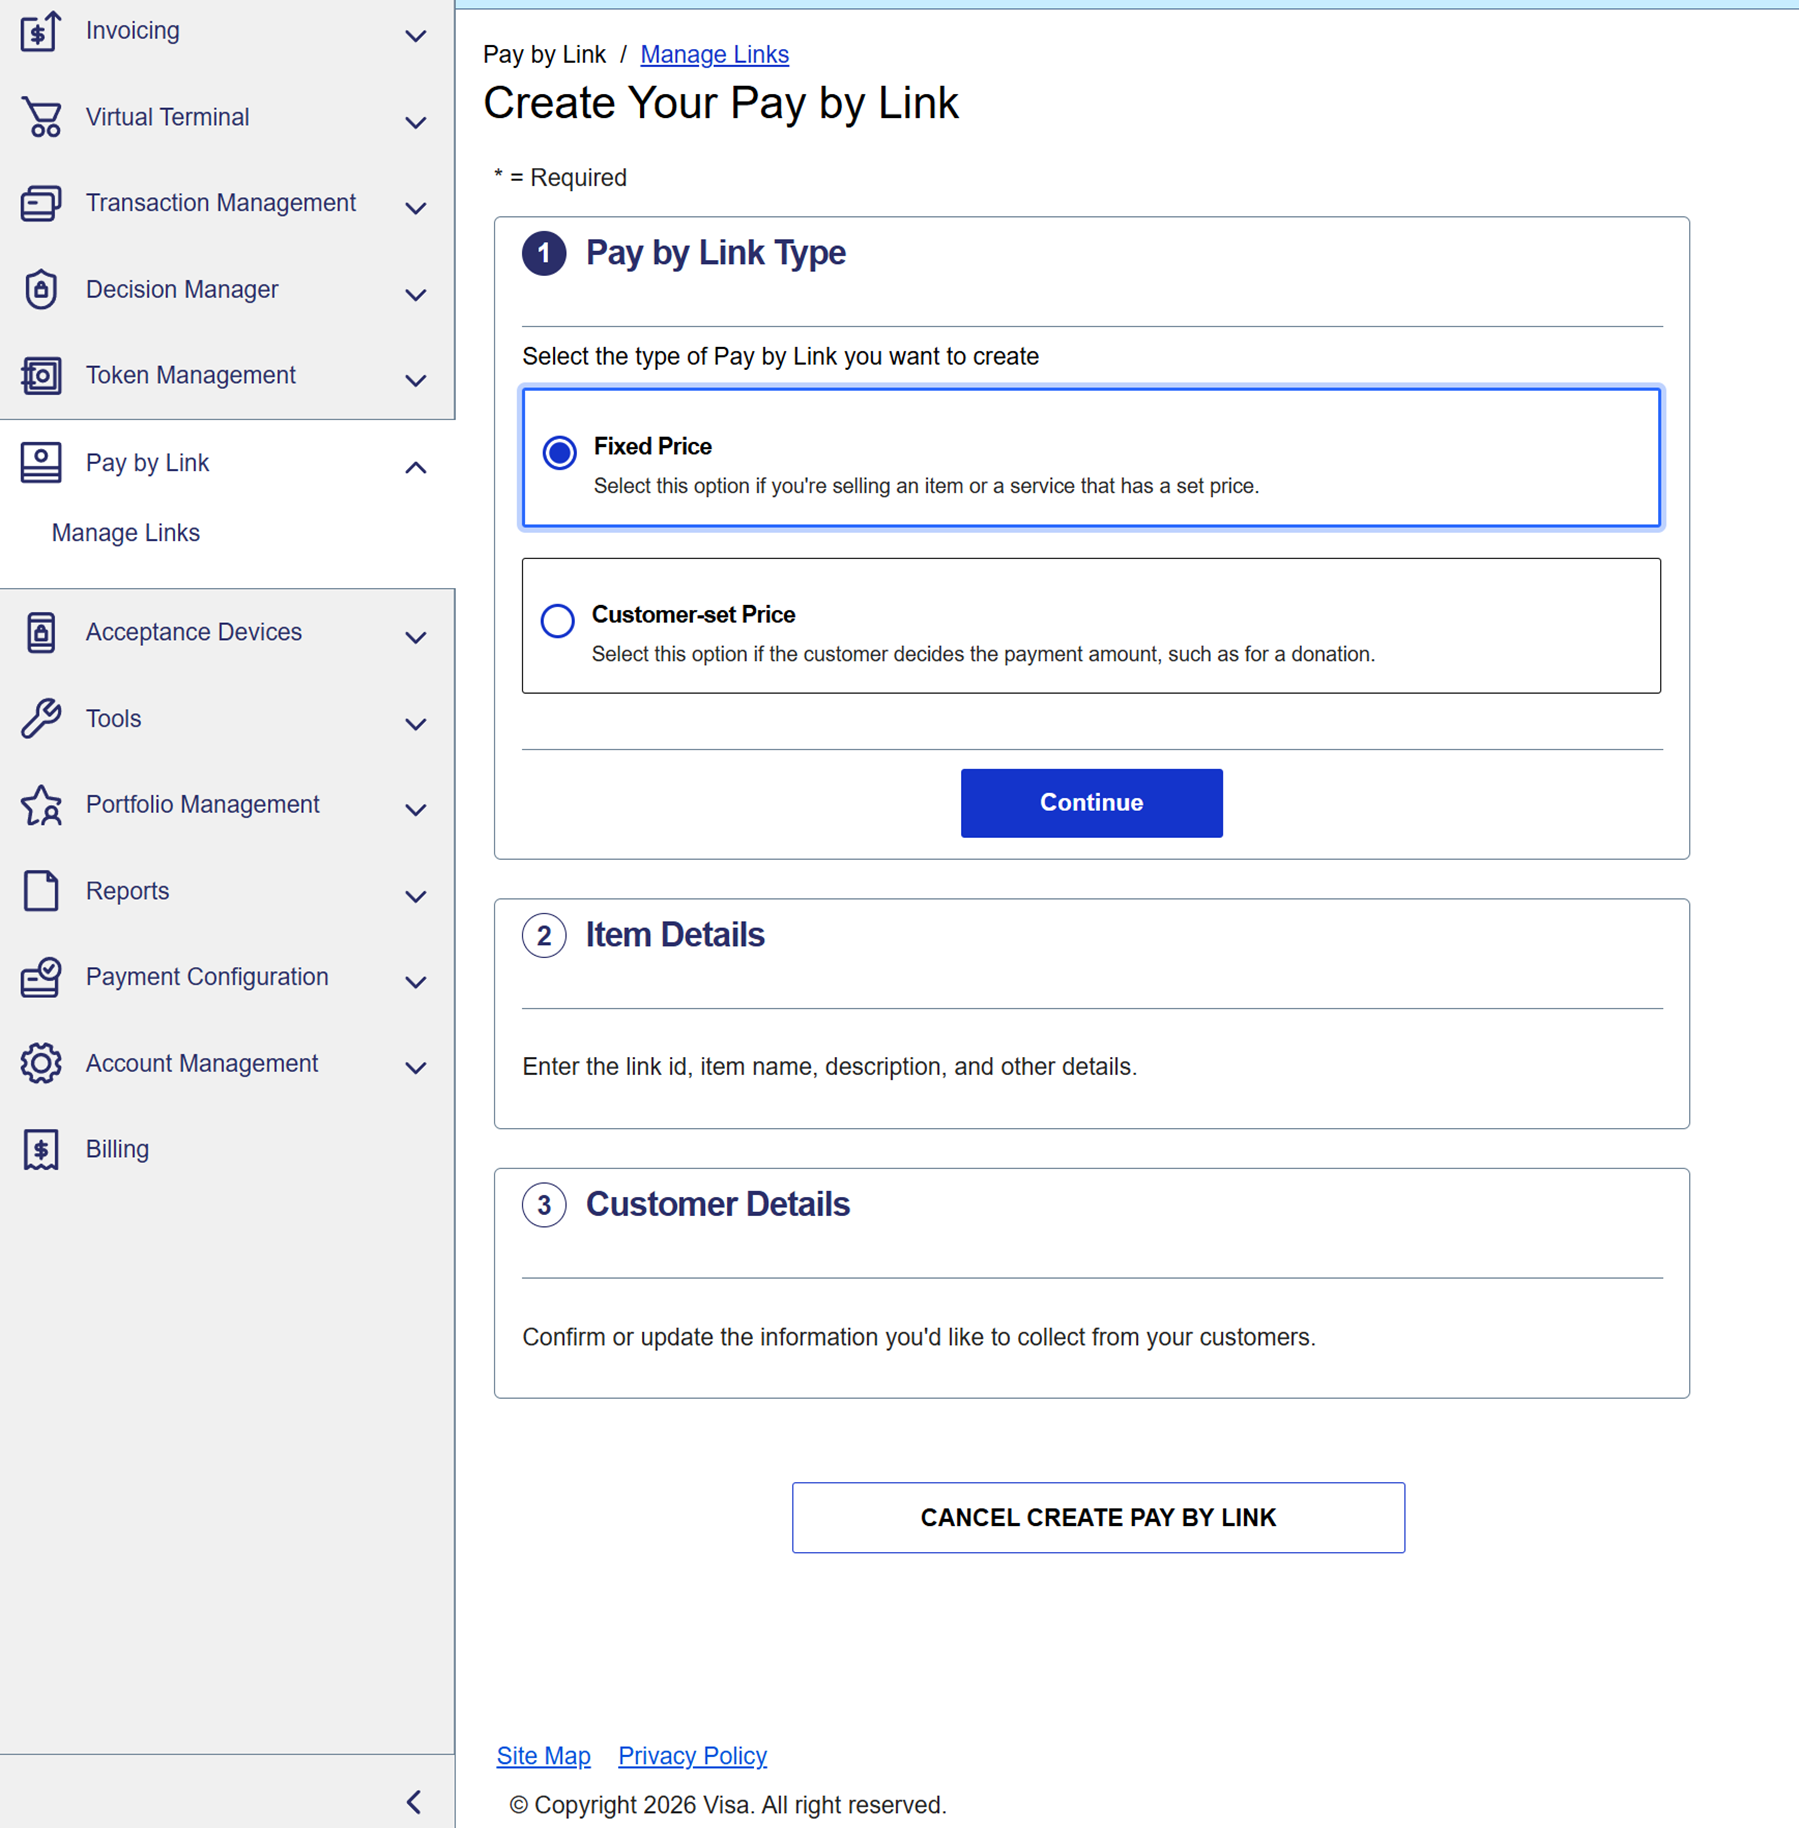Click the Acceptance Devices icon
Image resolution: width=1799 pixels, height=1828 pixels.
tap(41, 633)
